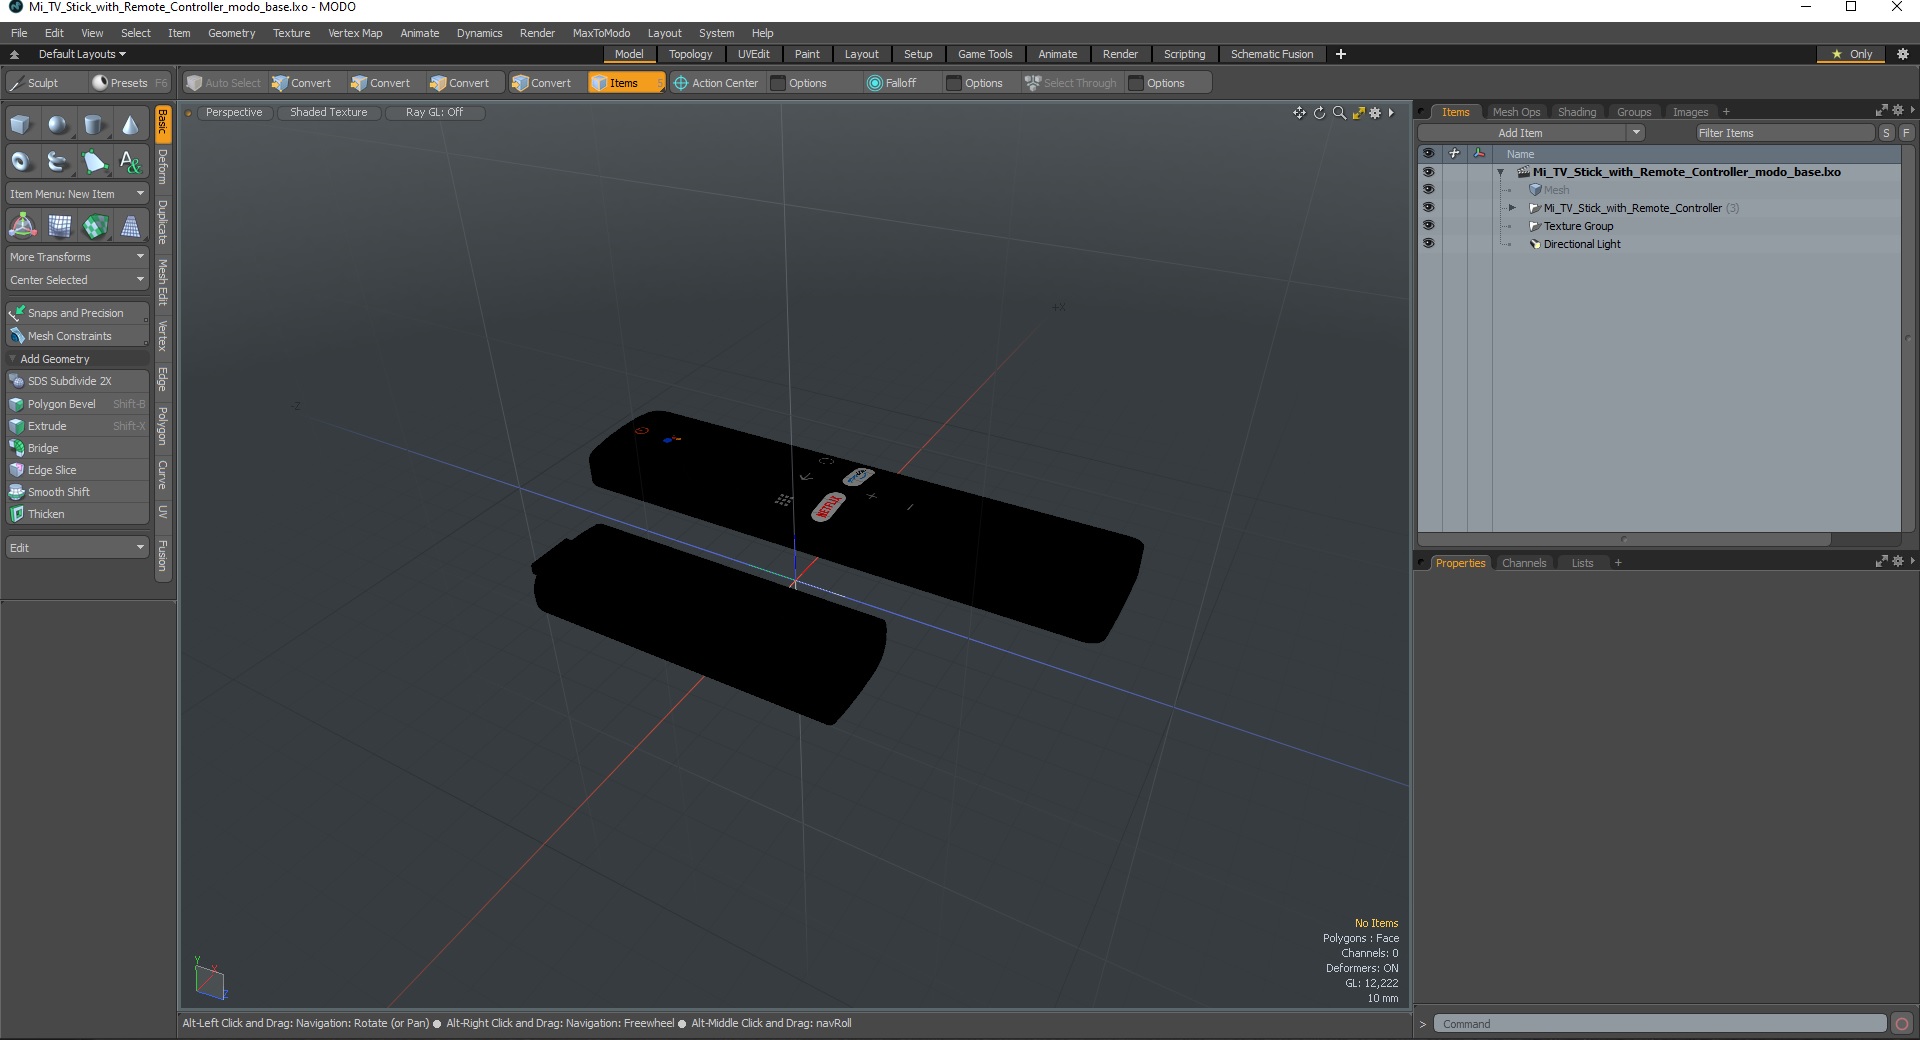This screenshot has width=1920, height=1040.
Task: Click the Ray GL: Off button
Action: [x=435, y=112]
